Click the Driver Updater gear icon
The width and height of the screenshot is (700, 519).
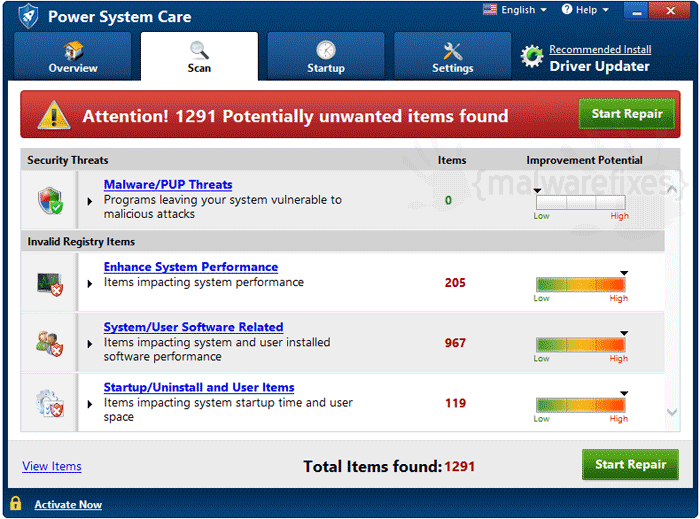(532, 57)
